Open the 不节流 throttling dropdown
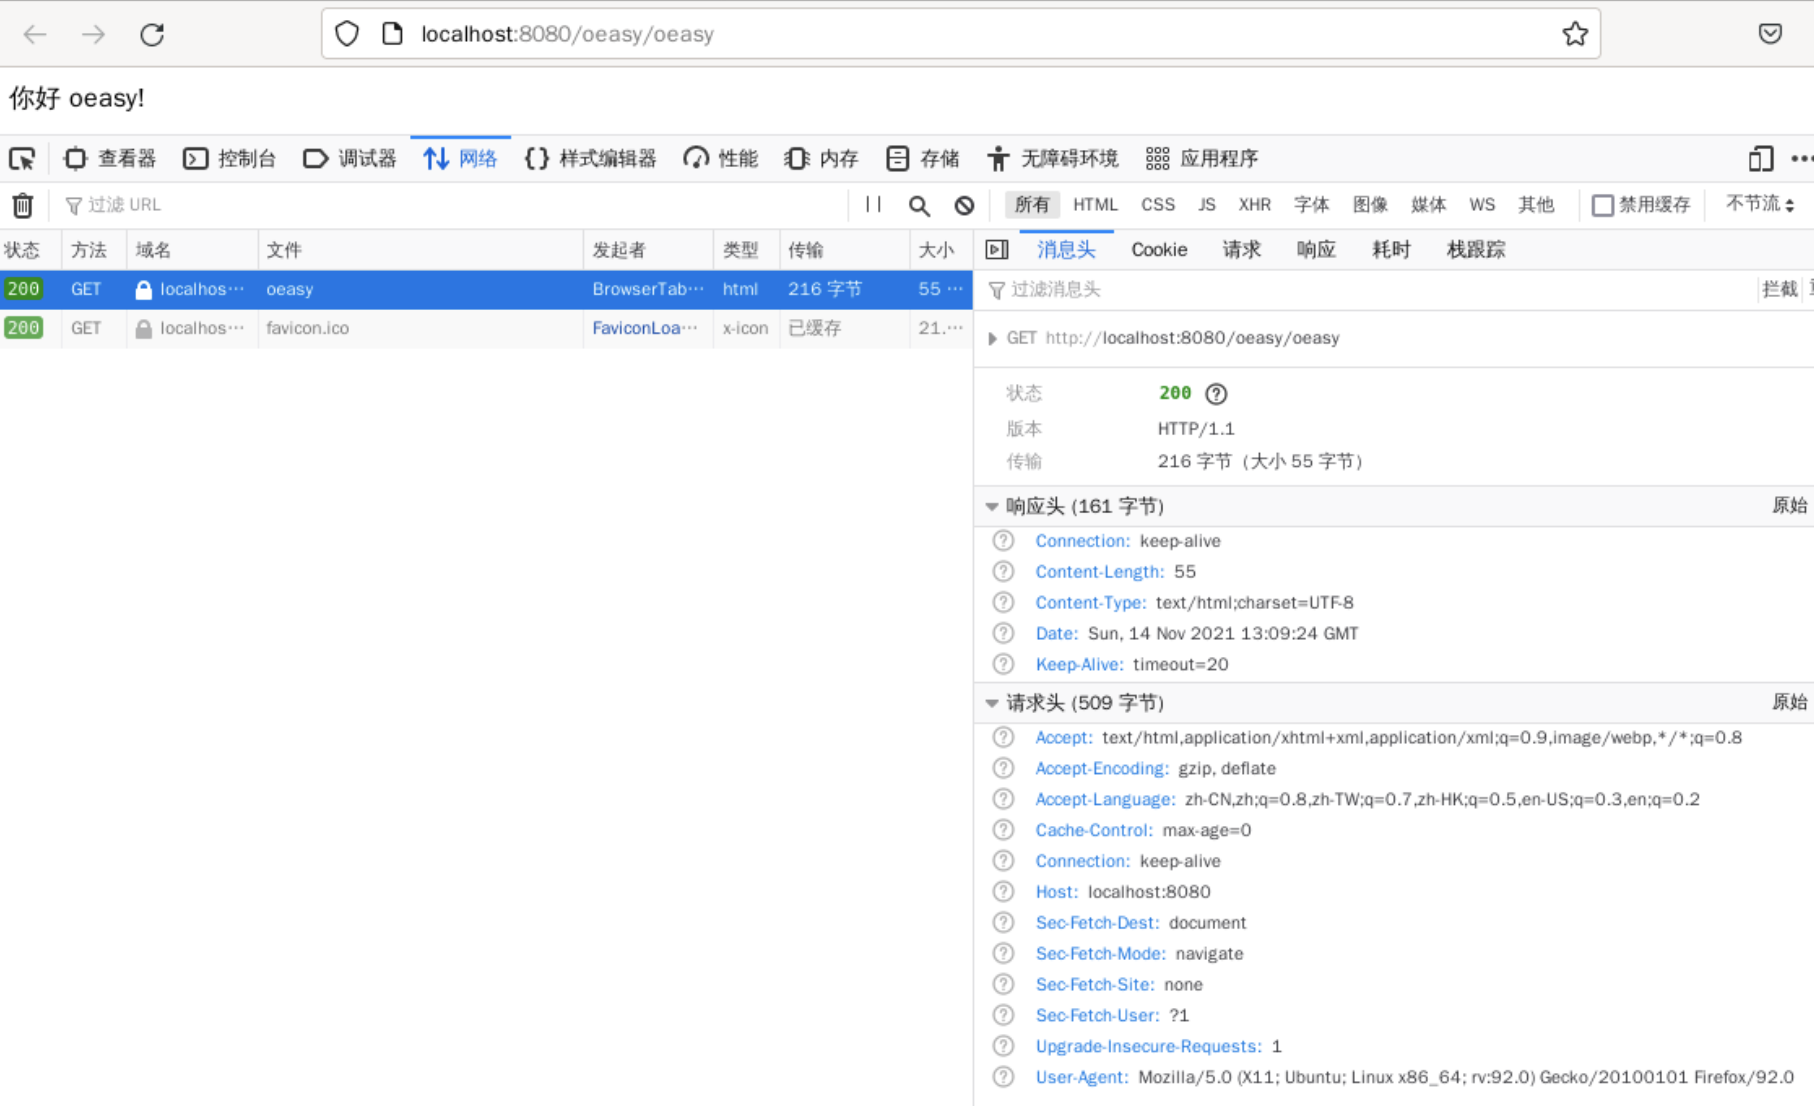Image resolution: width=1814 pixels, height=1106 pixels. [1760, 204]
